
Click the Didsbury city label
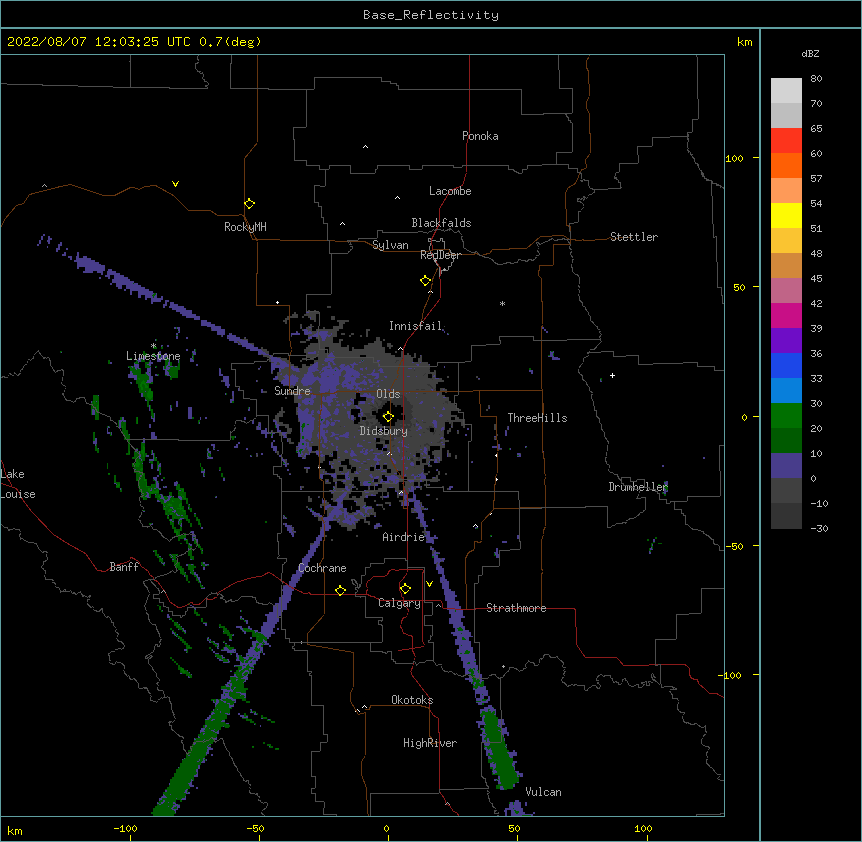click(384, 431)
